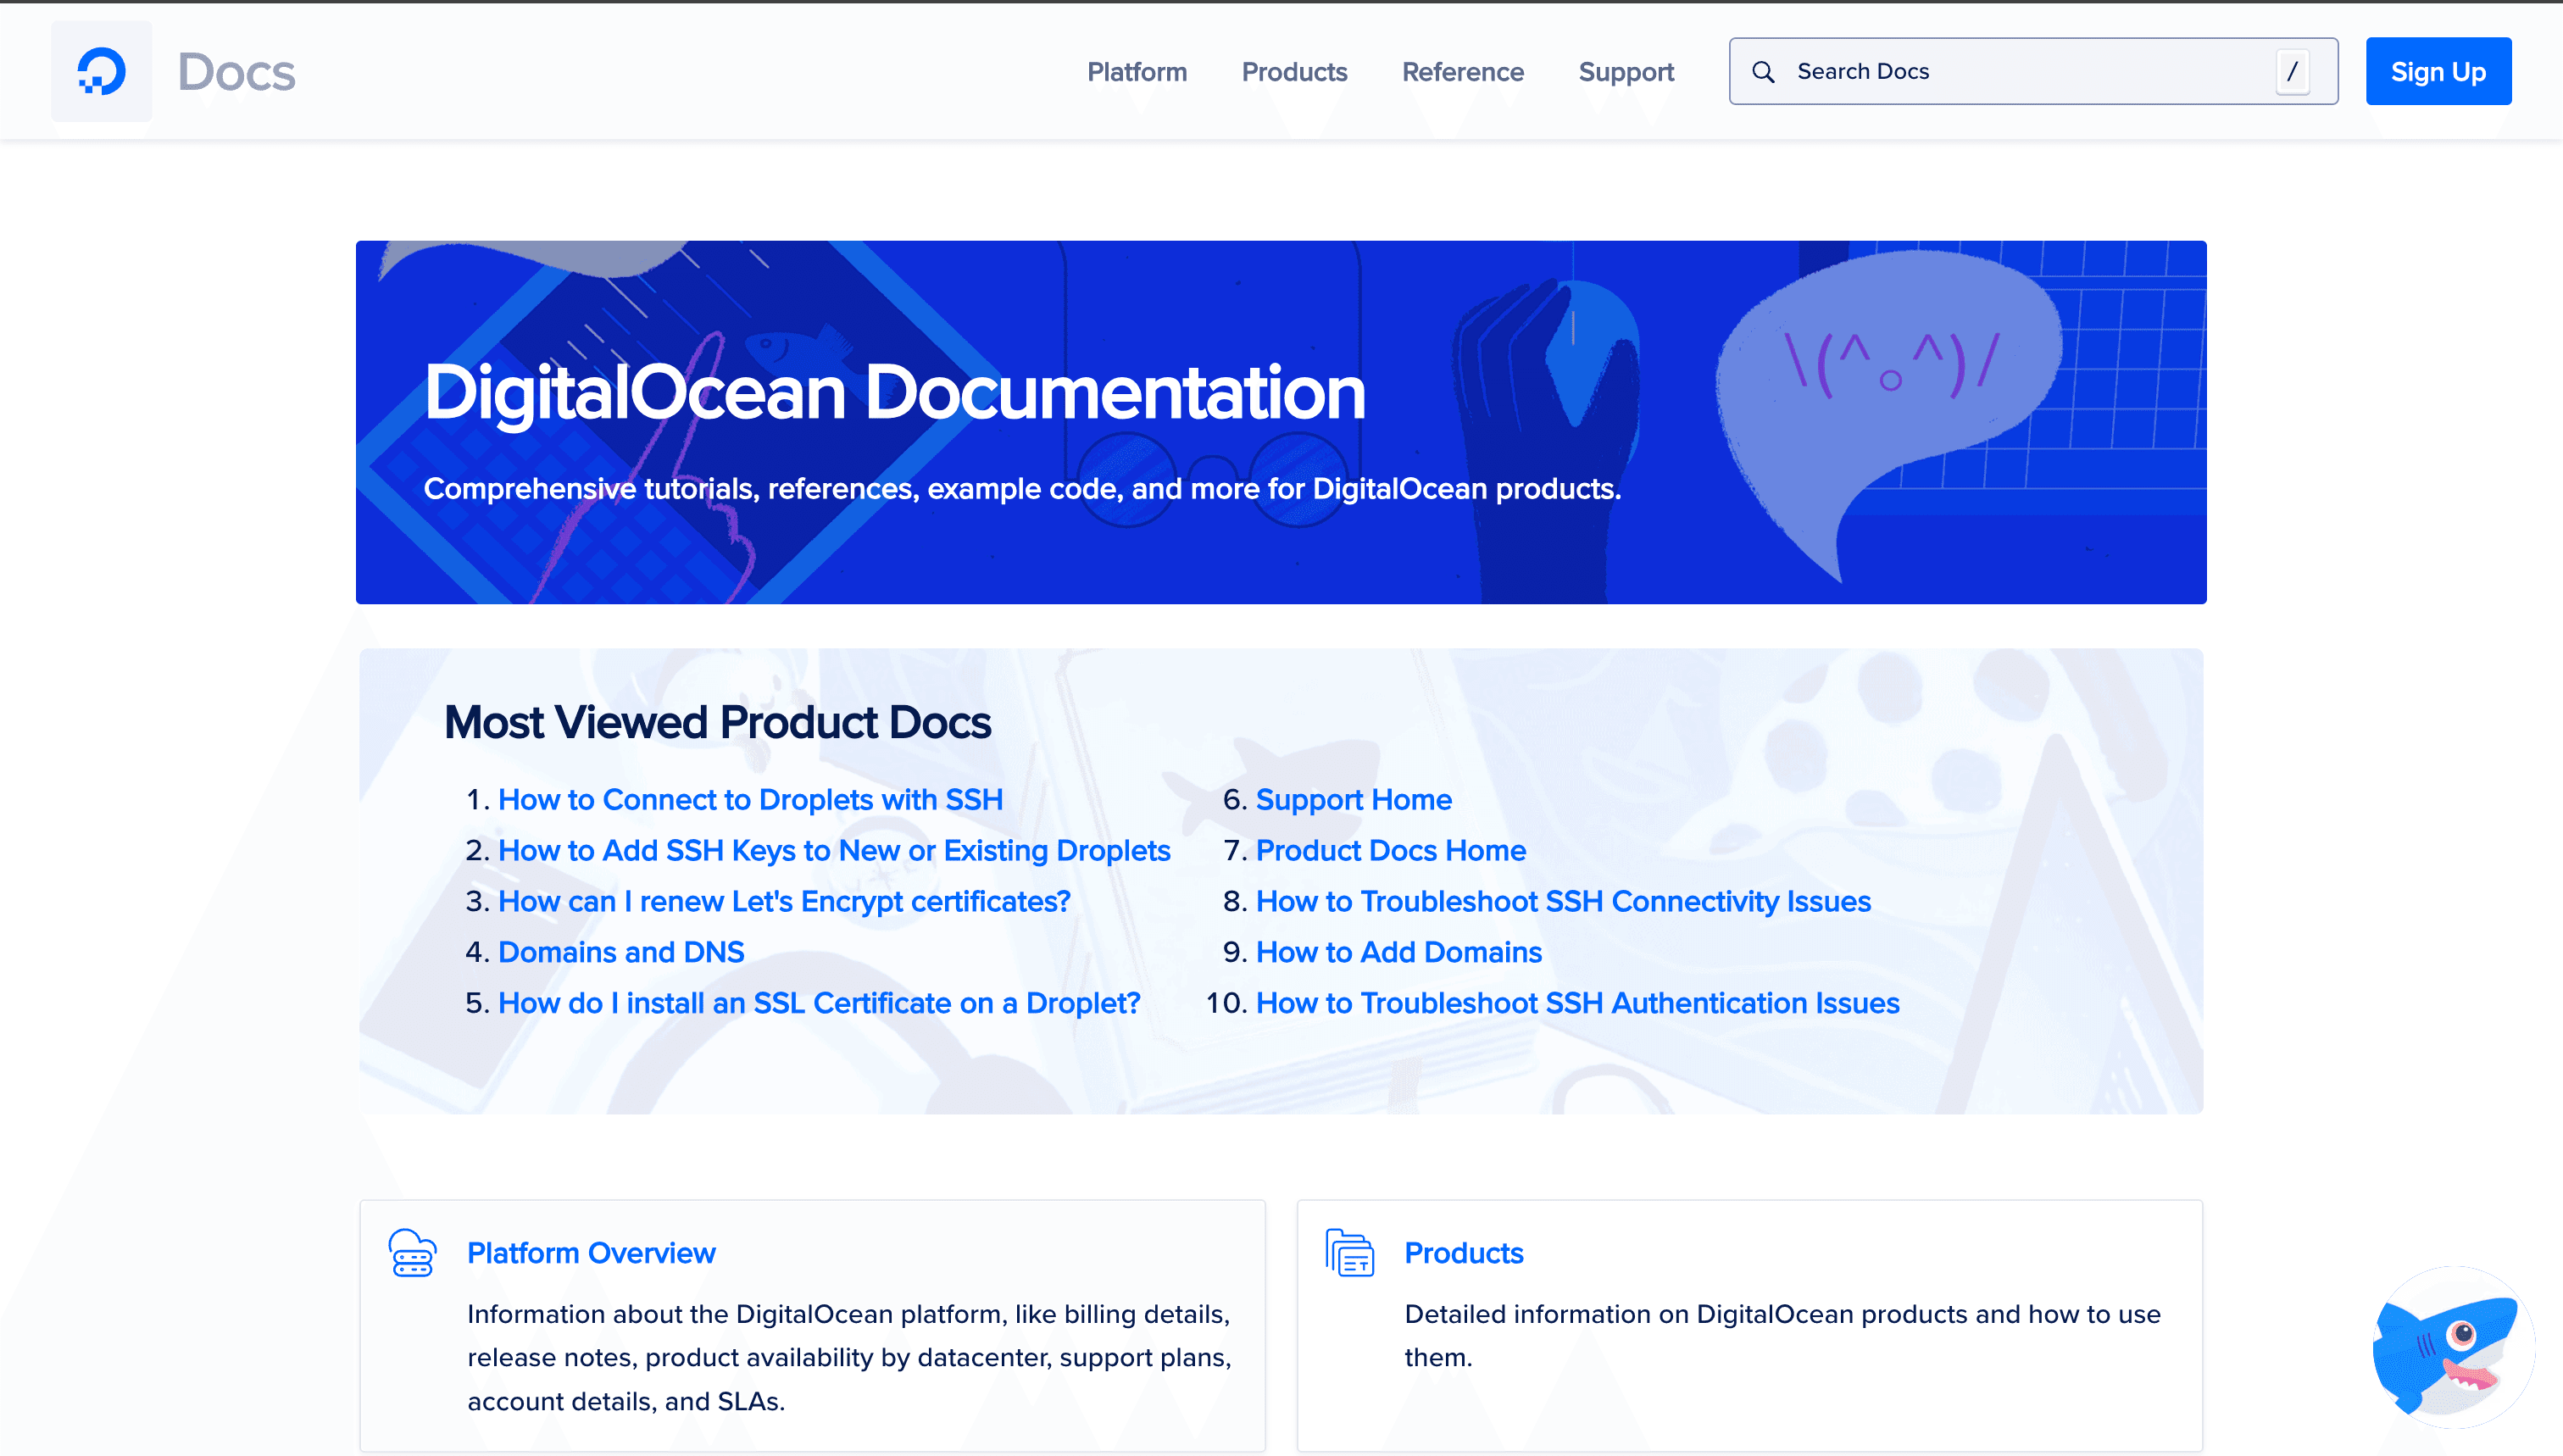Click the Most Viewed Product Docs heading

click(x=717, y=722)
